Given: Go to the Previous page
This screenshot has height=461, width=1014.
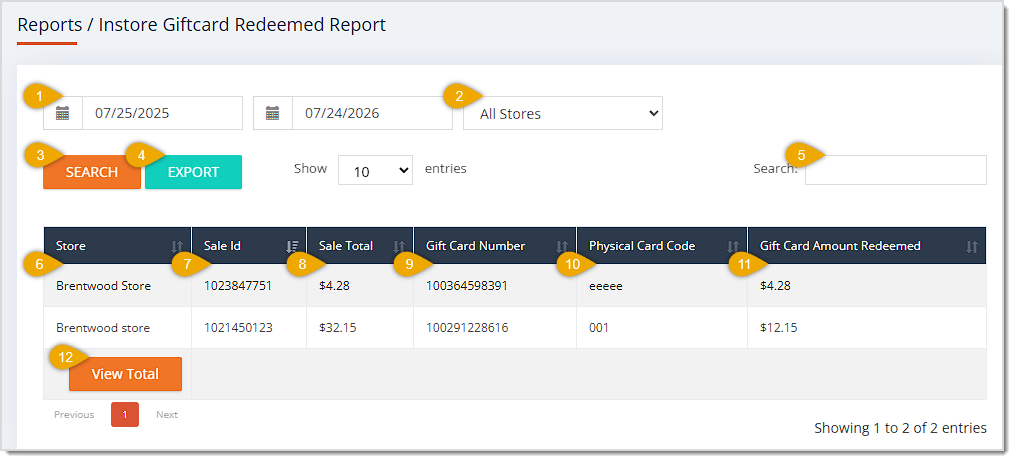Looking at the screenshot, I should pyautogui.click(x=74, y=414).
